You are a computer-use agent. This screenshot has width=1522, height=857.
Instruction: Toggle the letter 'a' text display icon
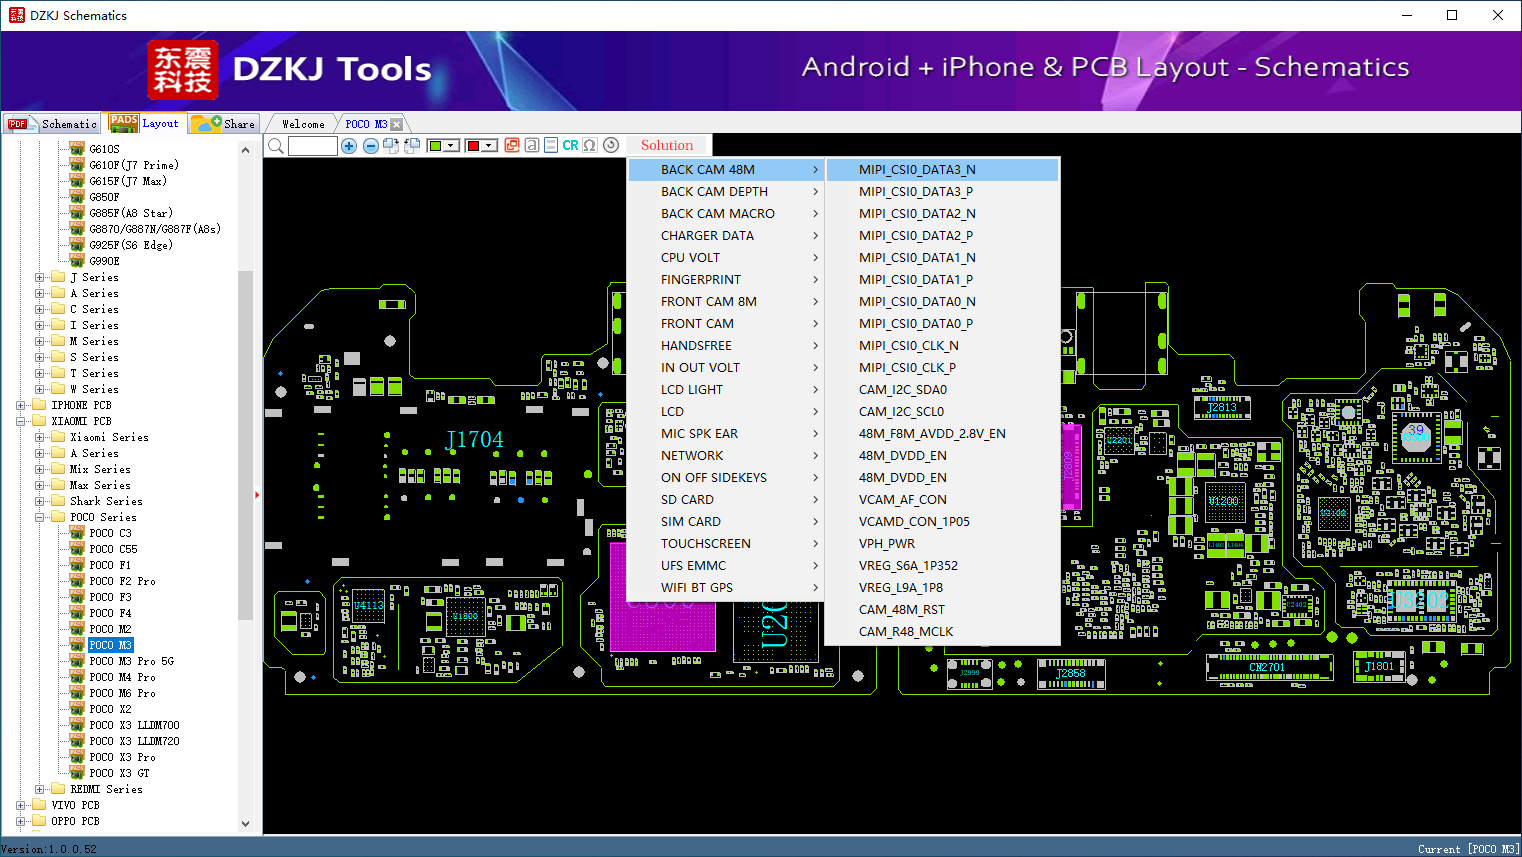click(532, 146)
